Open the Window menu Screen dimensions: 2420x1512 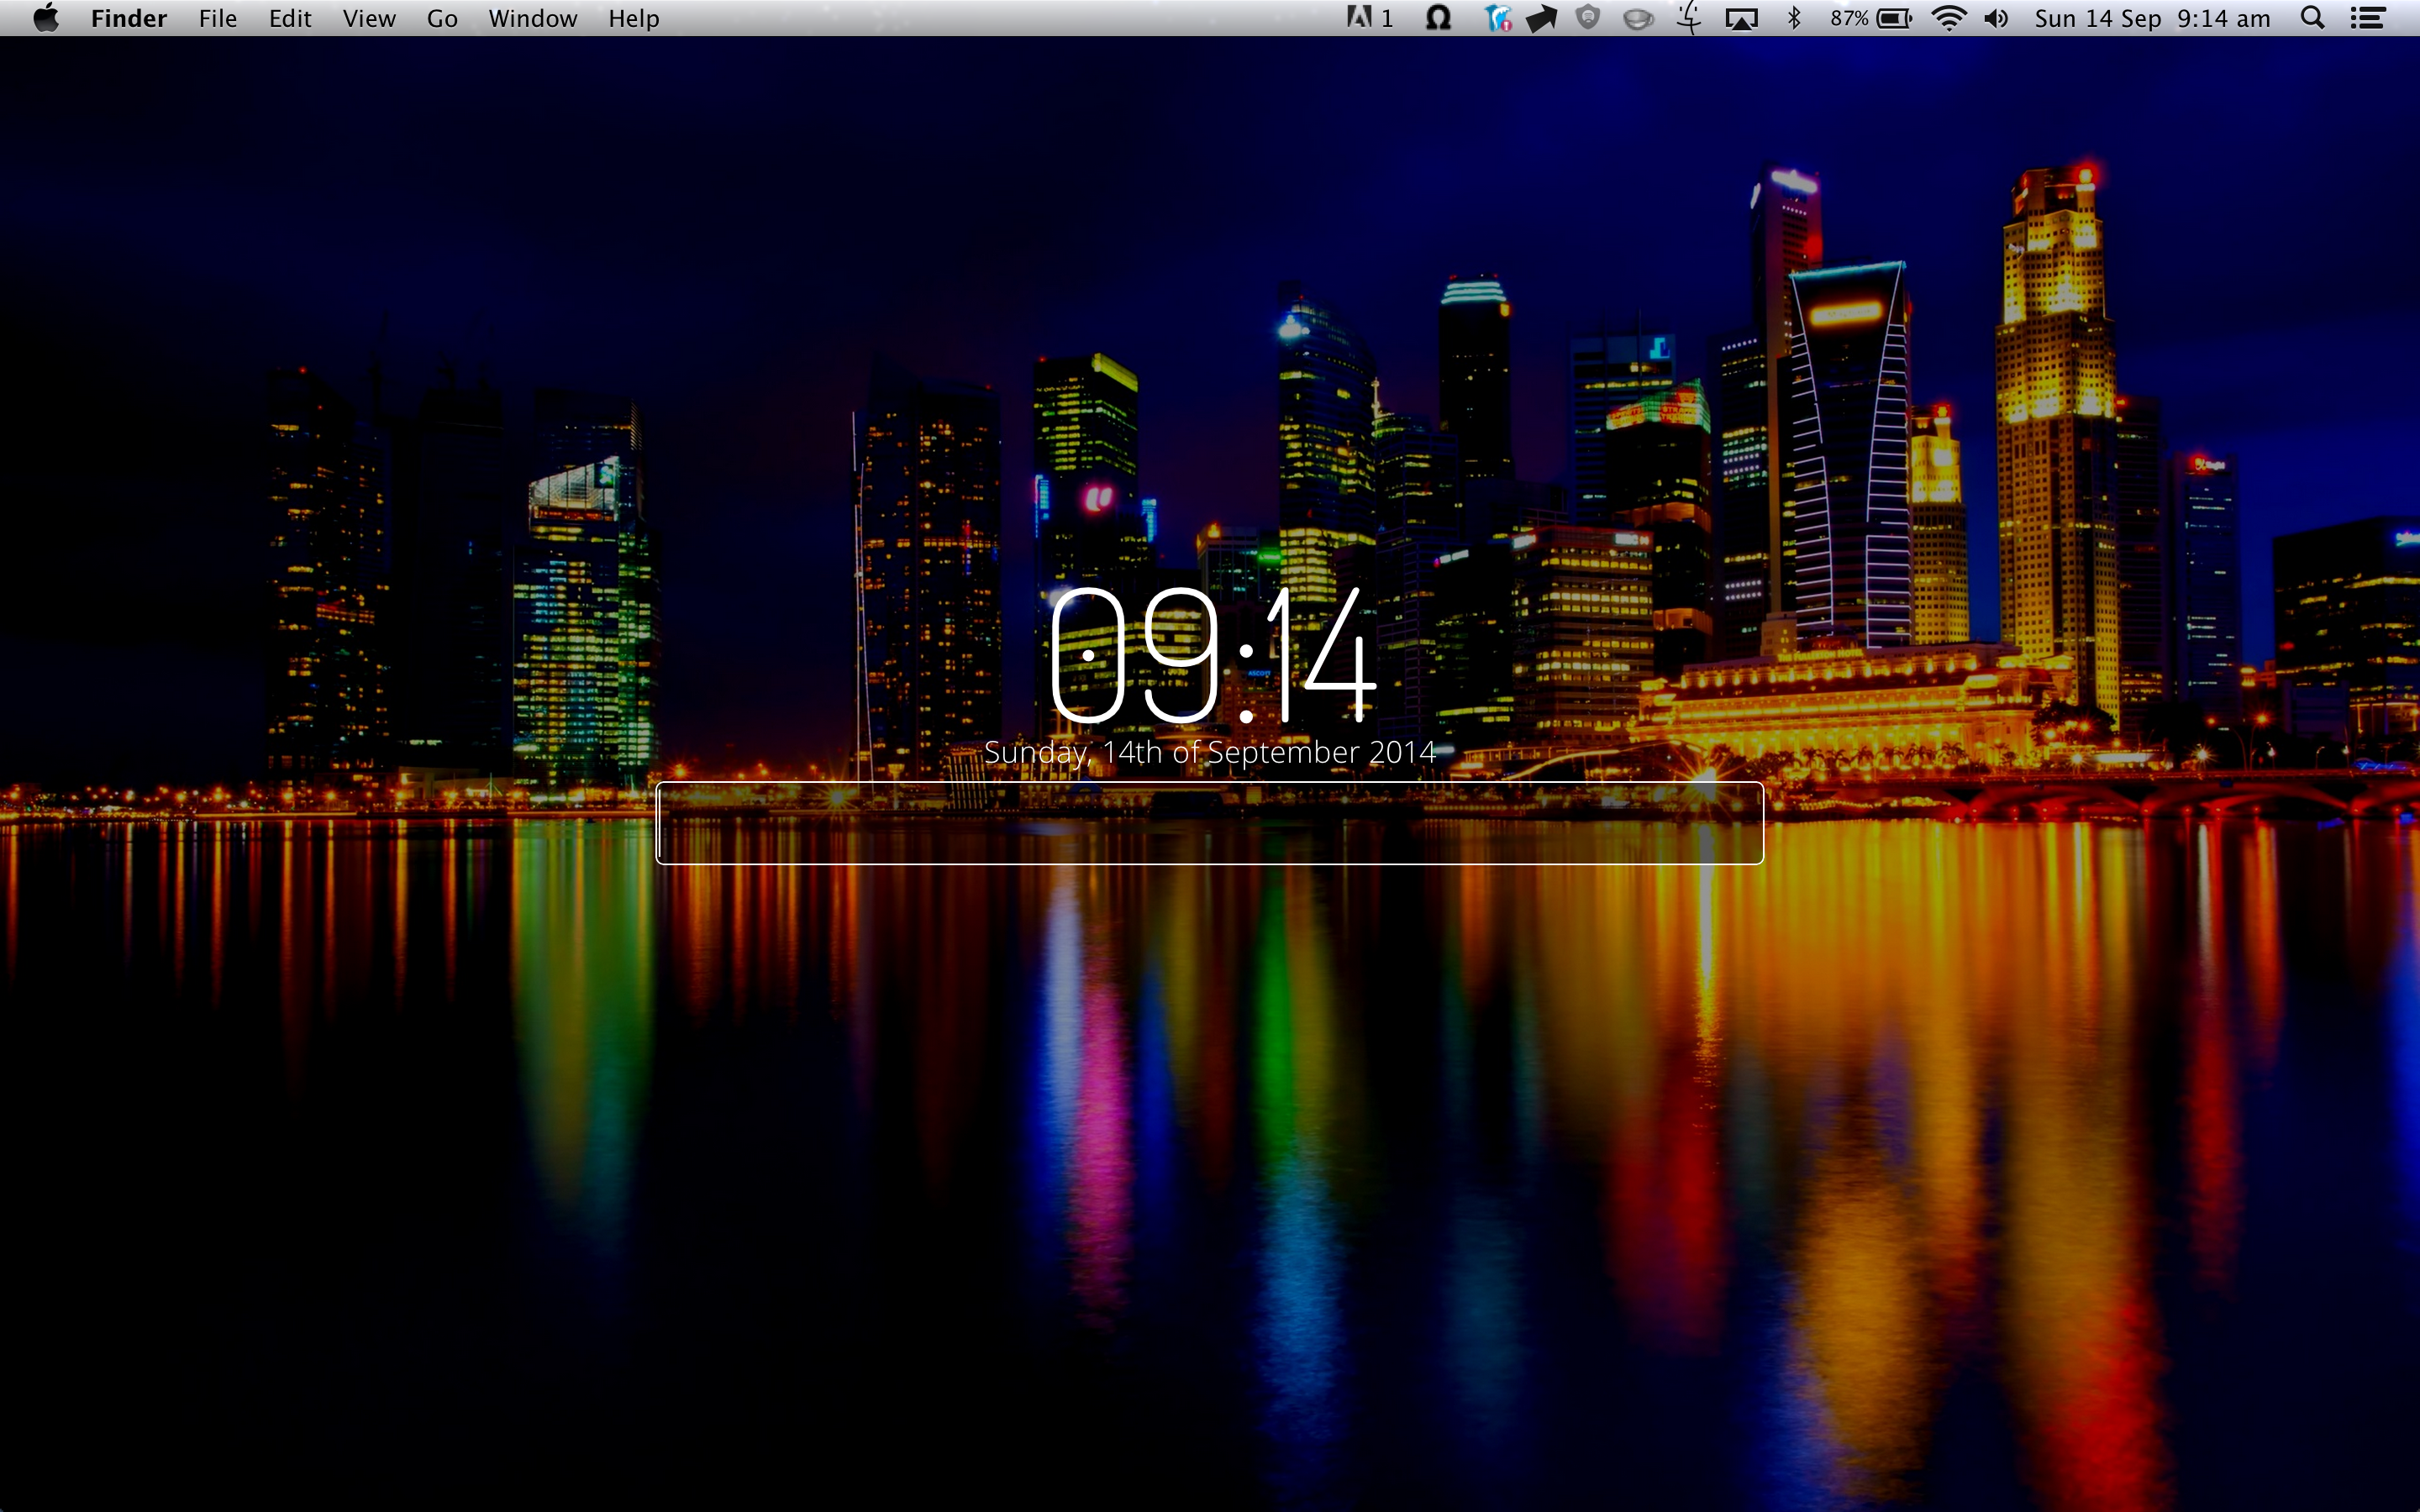[532, 18]
